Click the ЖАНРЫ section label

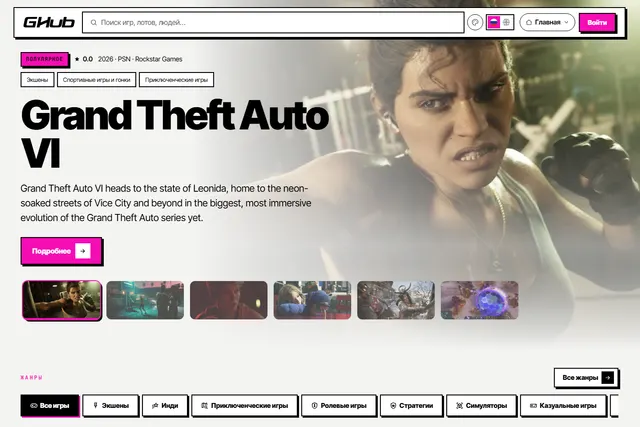click(x=31, y=378)
